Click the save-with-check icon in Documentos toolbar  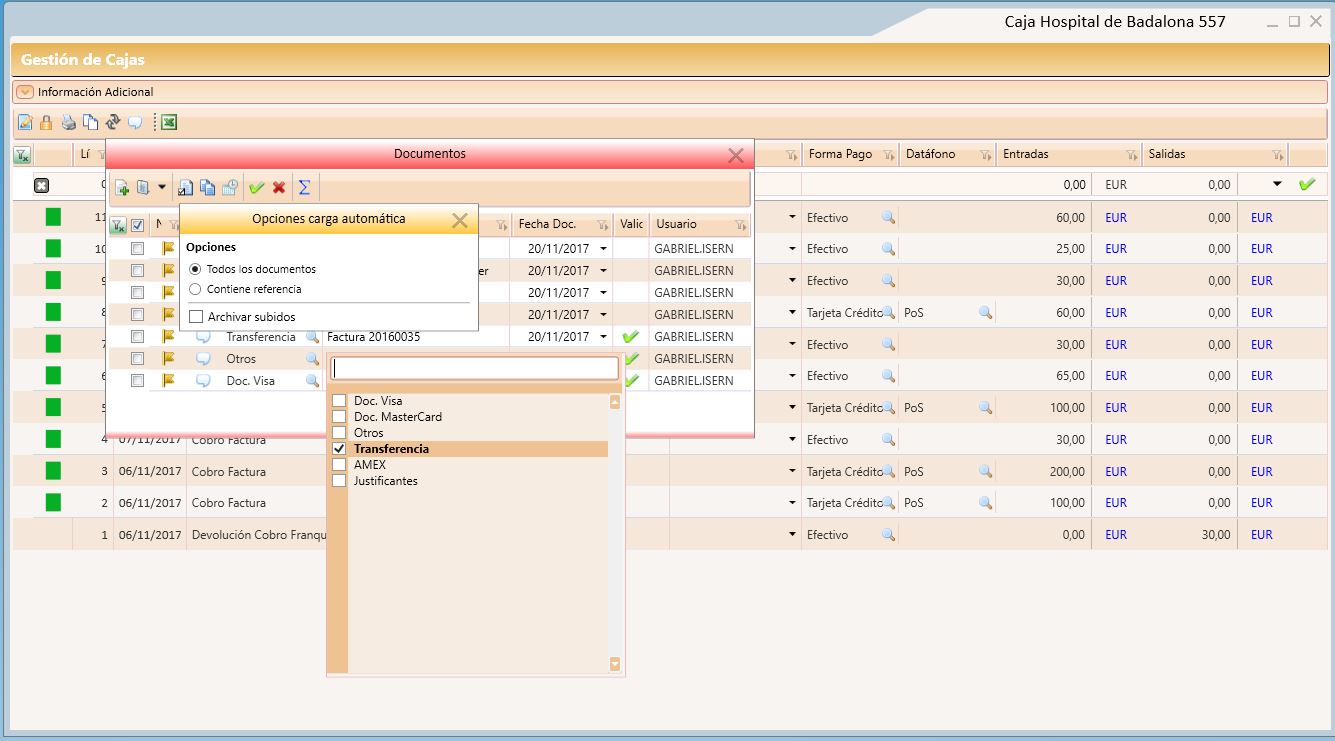click(x=186, y=187)
